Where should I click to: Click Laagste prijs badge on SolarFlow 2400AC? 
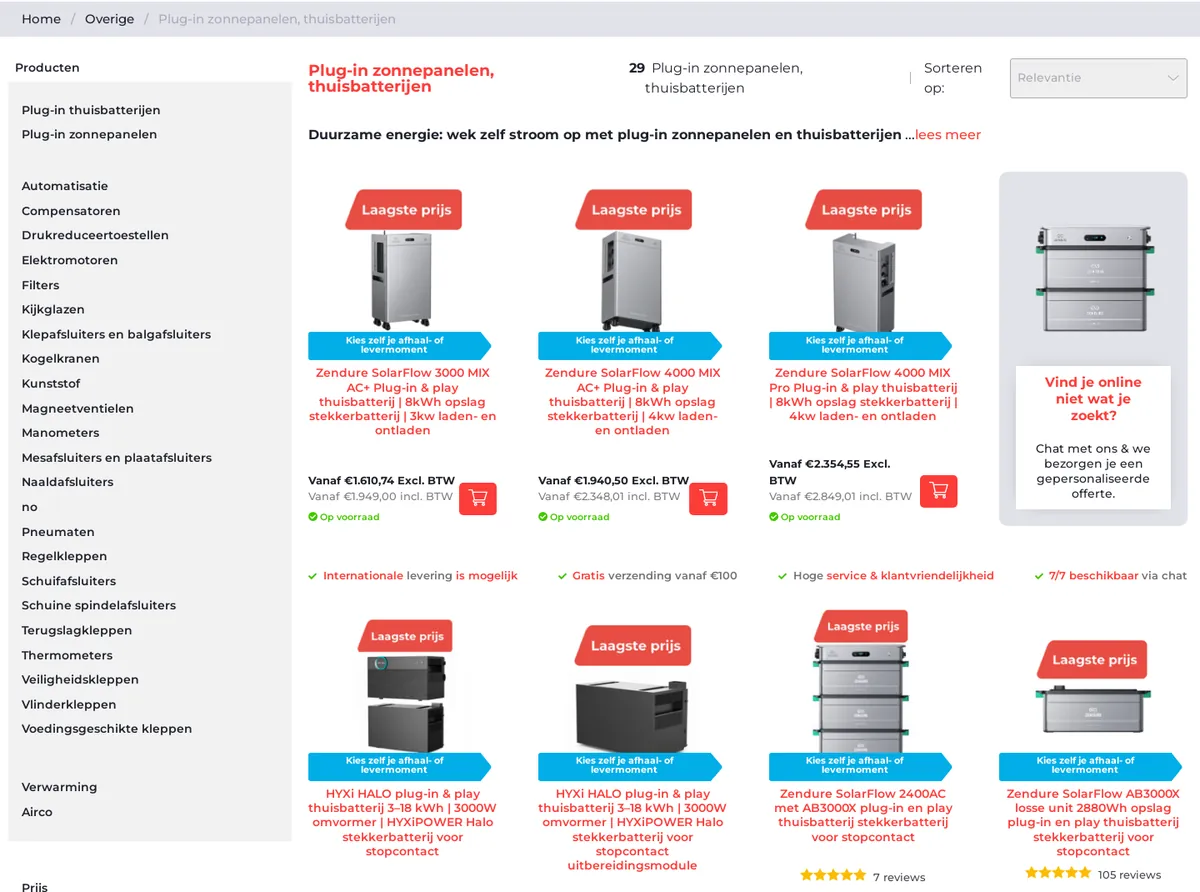point(863,627)
